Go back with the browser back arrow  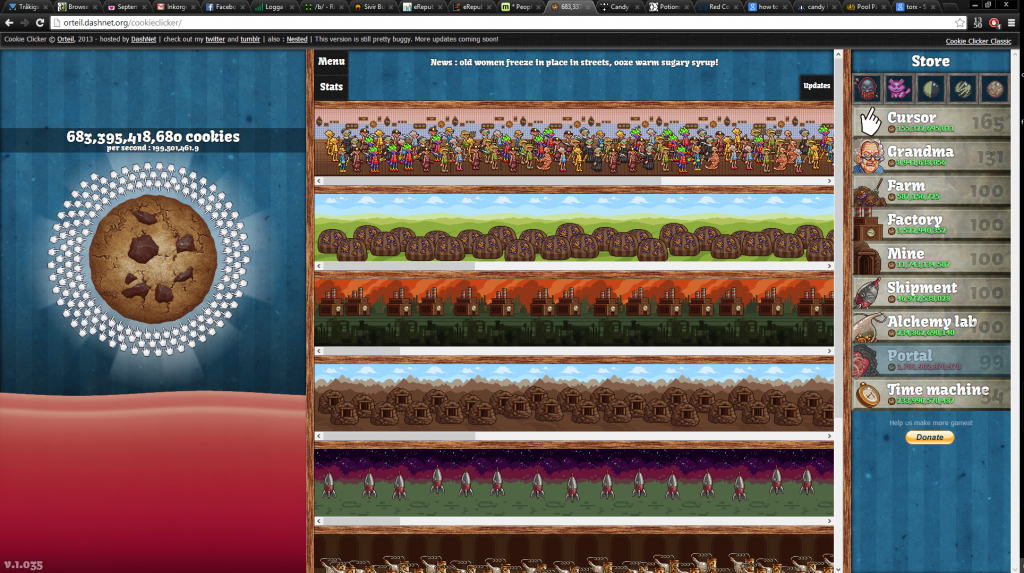tap(9, 23)
